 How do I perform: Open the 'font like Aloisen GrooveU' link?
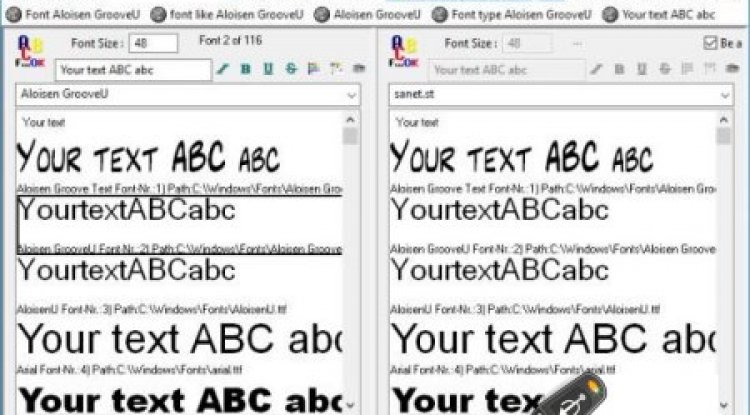(237, 14)
